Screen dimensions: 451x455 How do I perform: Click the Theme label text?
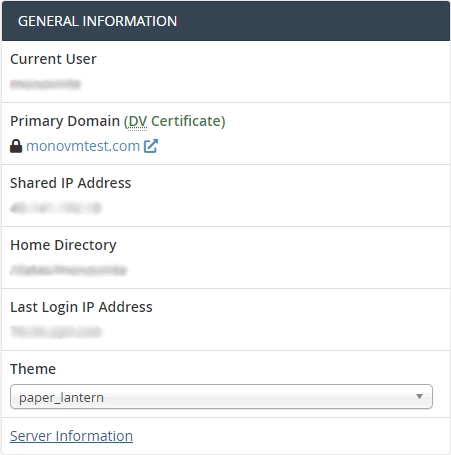(x=33, y=369)
